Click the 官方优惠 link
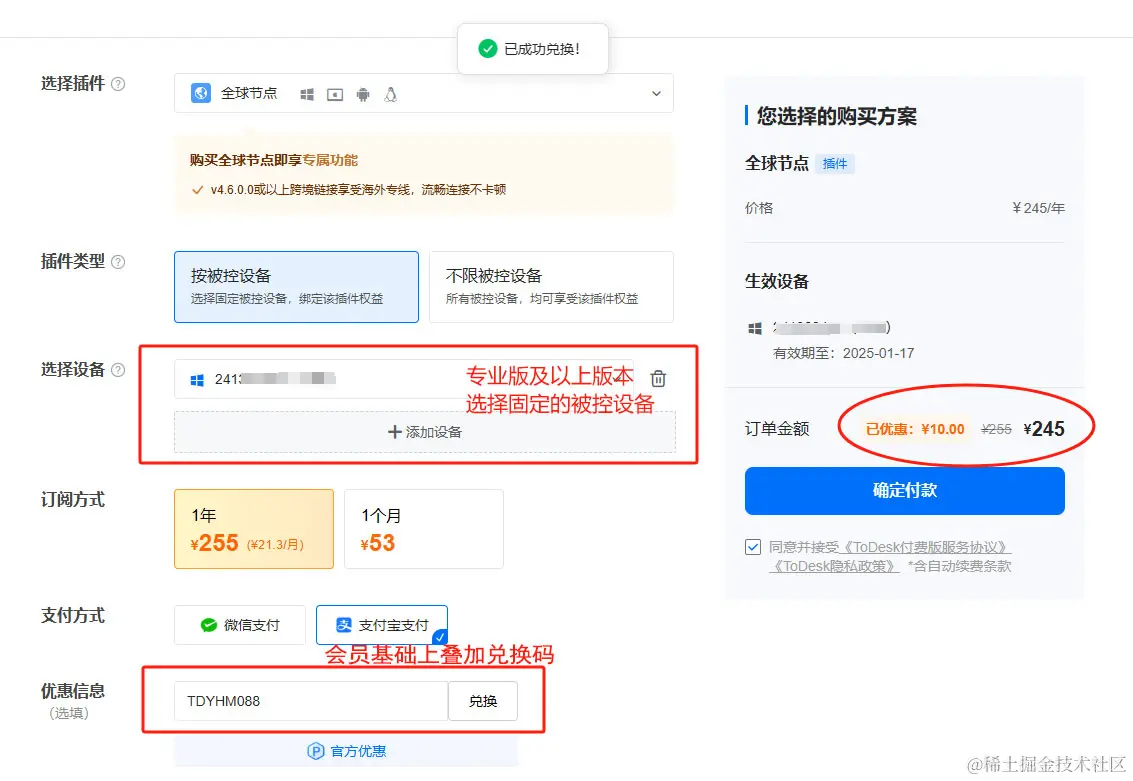This screenshot has width=1133, height=781. (x=347, y=751)
